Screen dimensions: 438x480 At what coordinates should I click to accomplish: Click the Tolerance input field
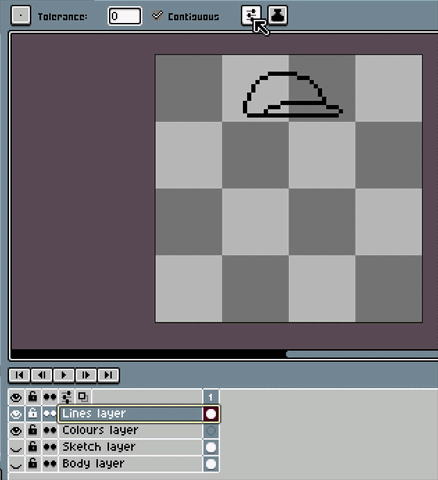point(125,16)
